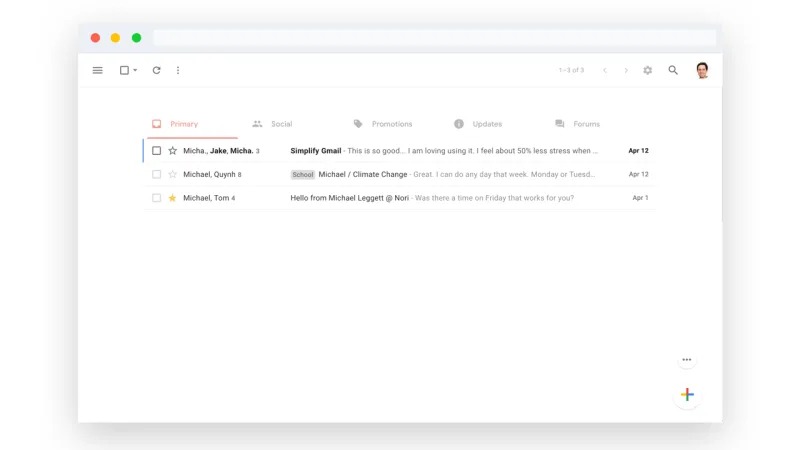Click the 1–3 of 3 counter

pyautogui.click(x=571, y=70)
